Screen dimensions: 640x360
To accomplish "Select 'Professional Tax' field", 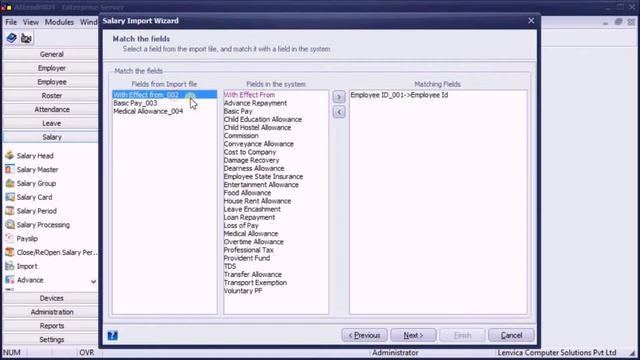I will 249,250.
